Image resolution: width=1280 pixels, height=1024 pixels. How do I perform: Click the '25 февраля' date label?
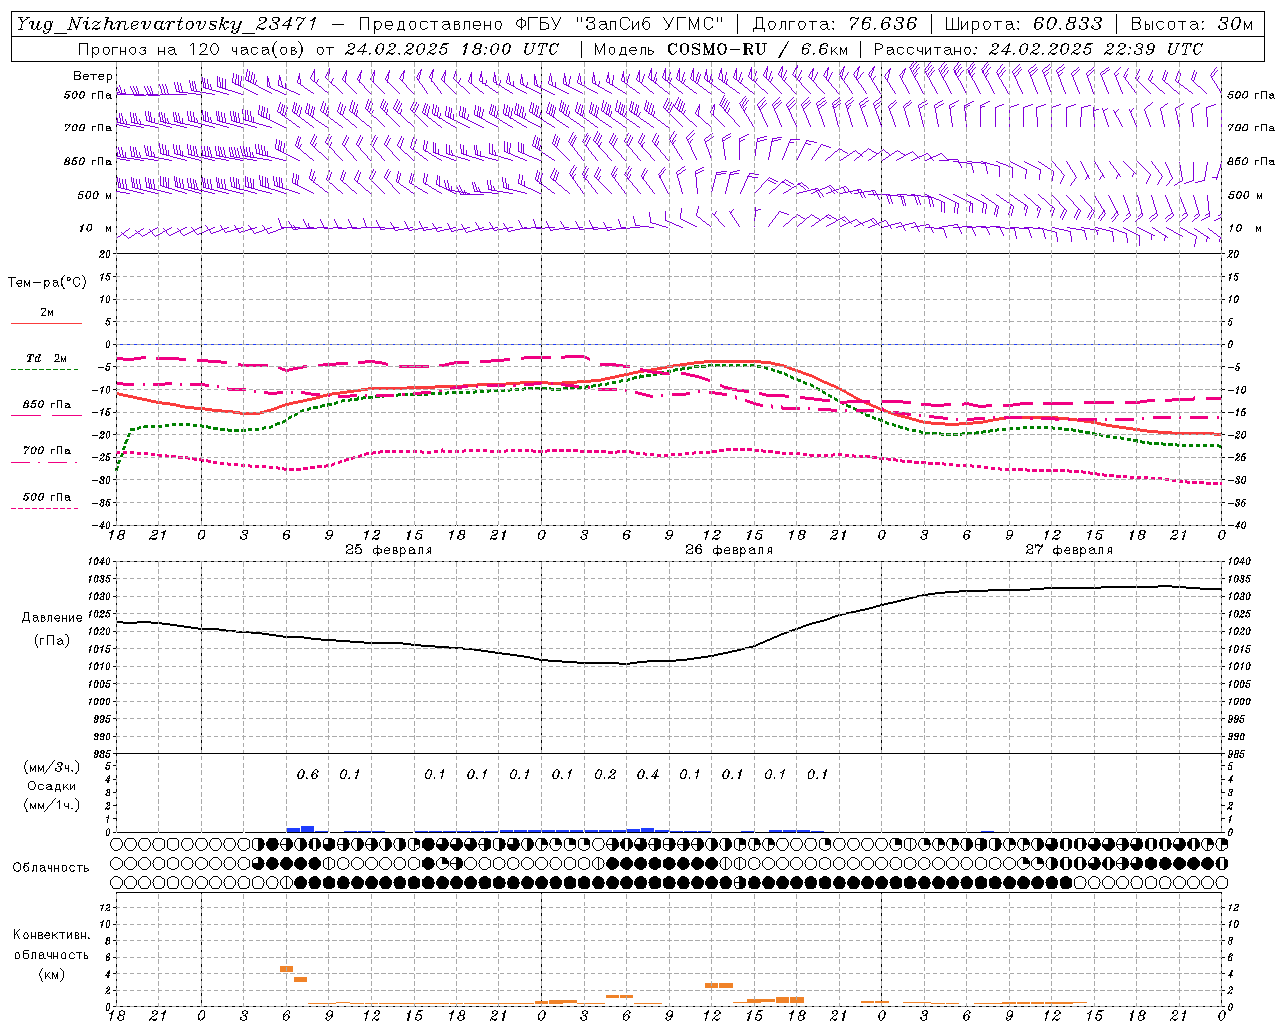click(x=389, y=550)
